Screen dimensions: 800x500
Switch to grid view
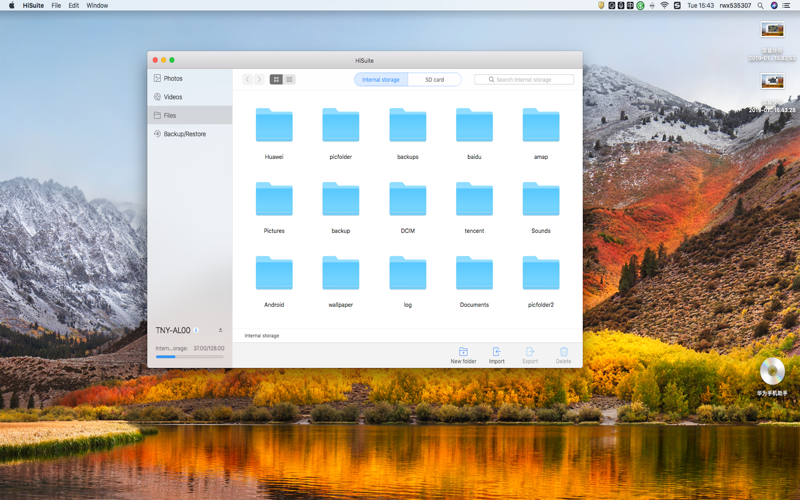[x=276, y=80]
